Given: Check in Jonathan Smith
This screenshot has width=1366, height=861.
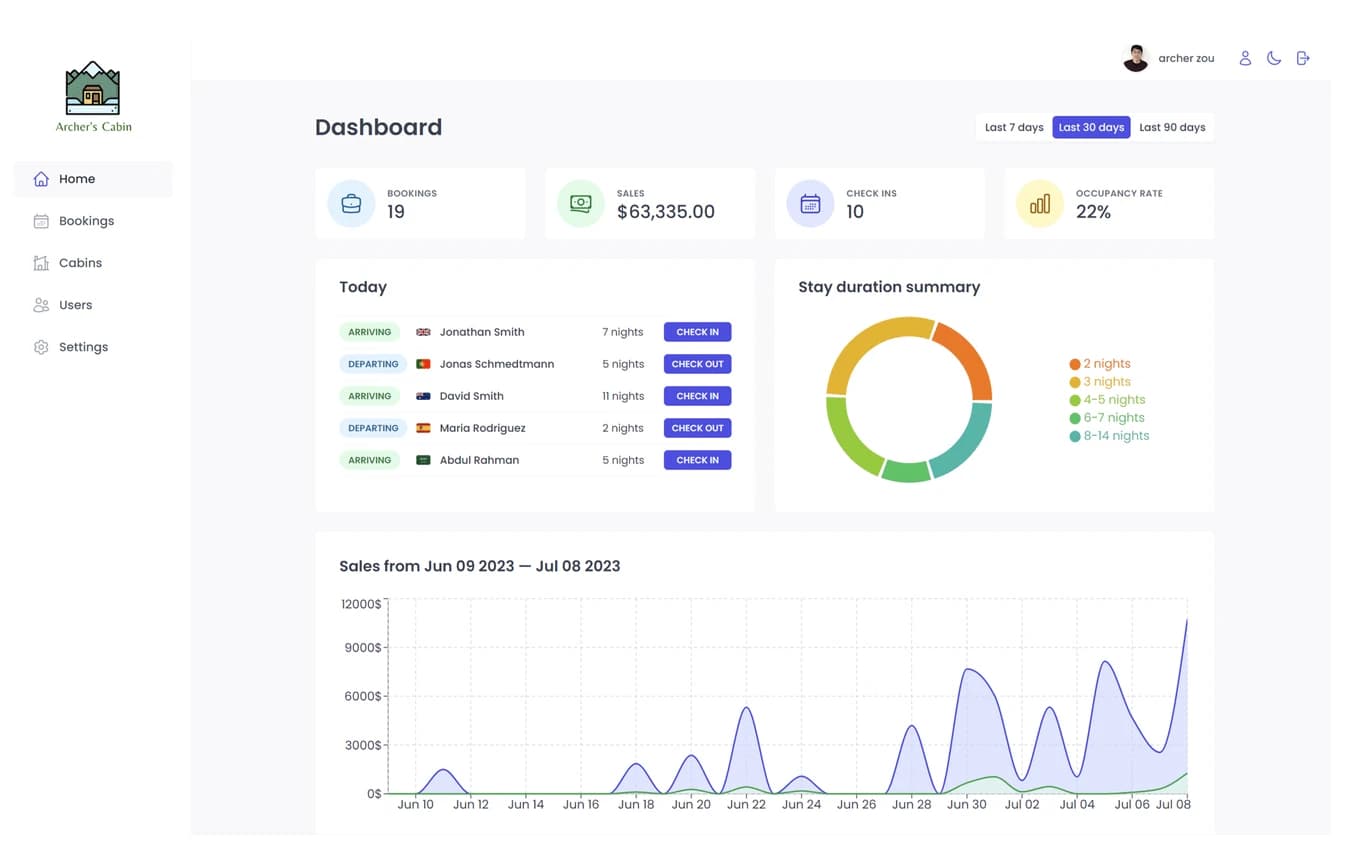Looking at the screenshot, I should point(697,332).
